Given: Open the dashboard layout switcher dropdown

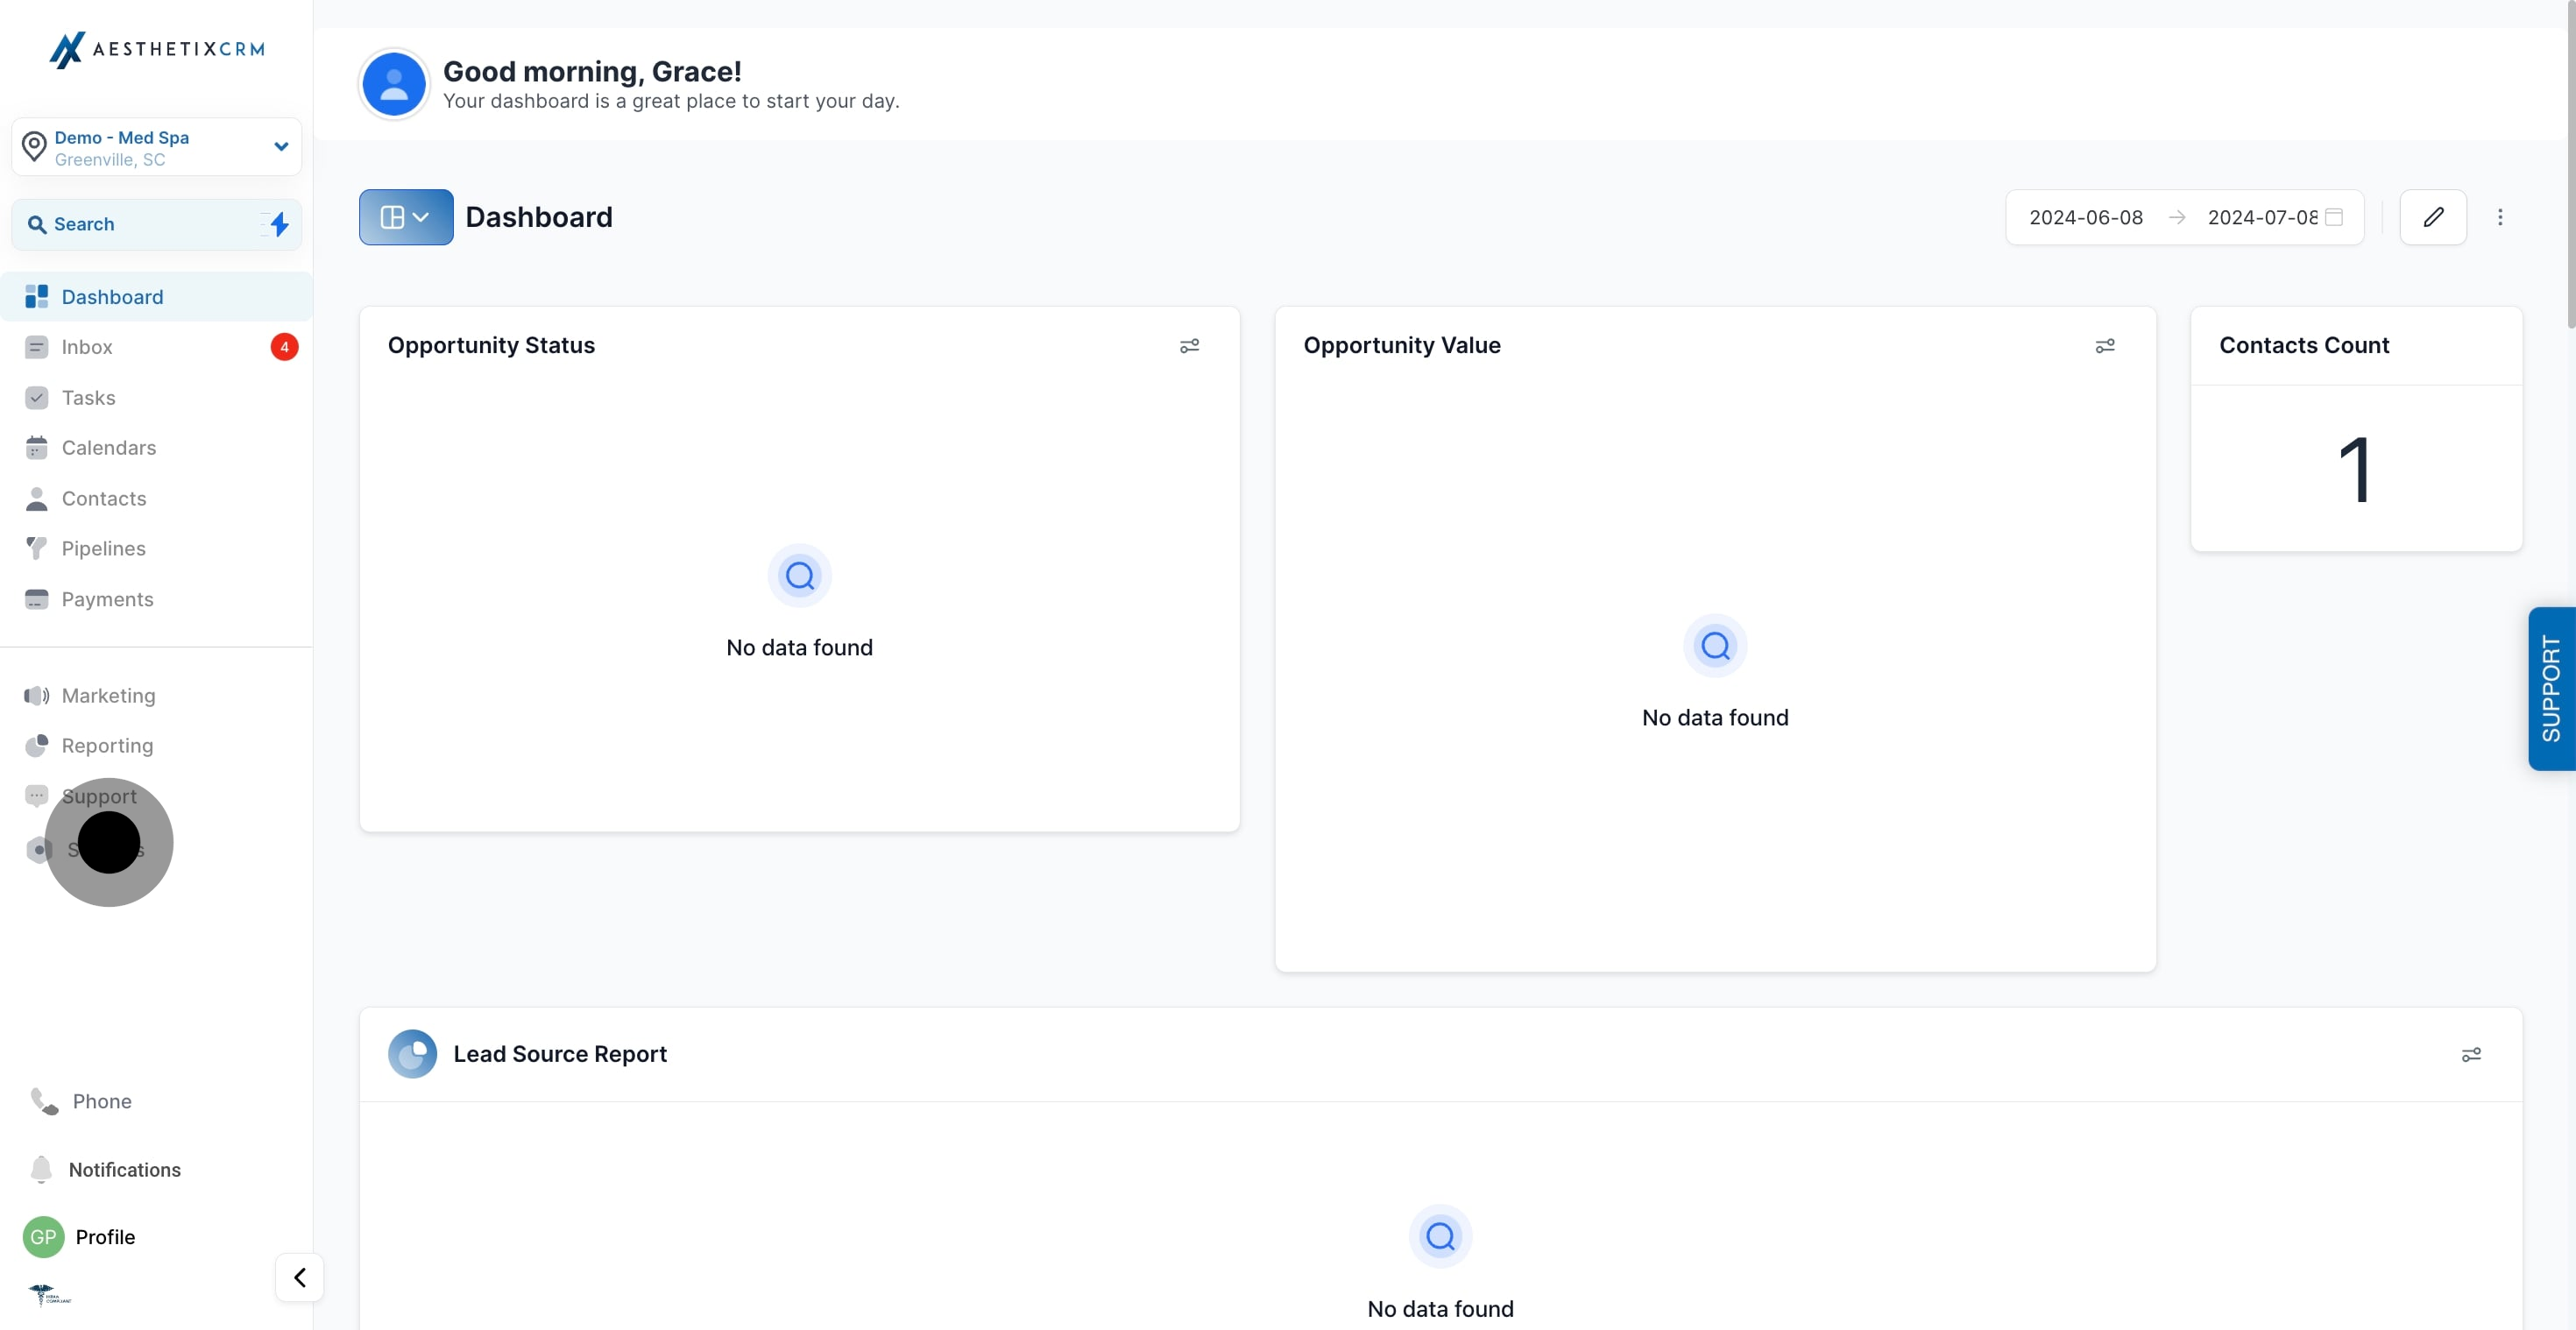Looking at the screenshot, I should (405, 217).
